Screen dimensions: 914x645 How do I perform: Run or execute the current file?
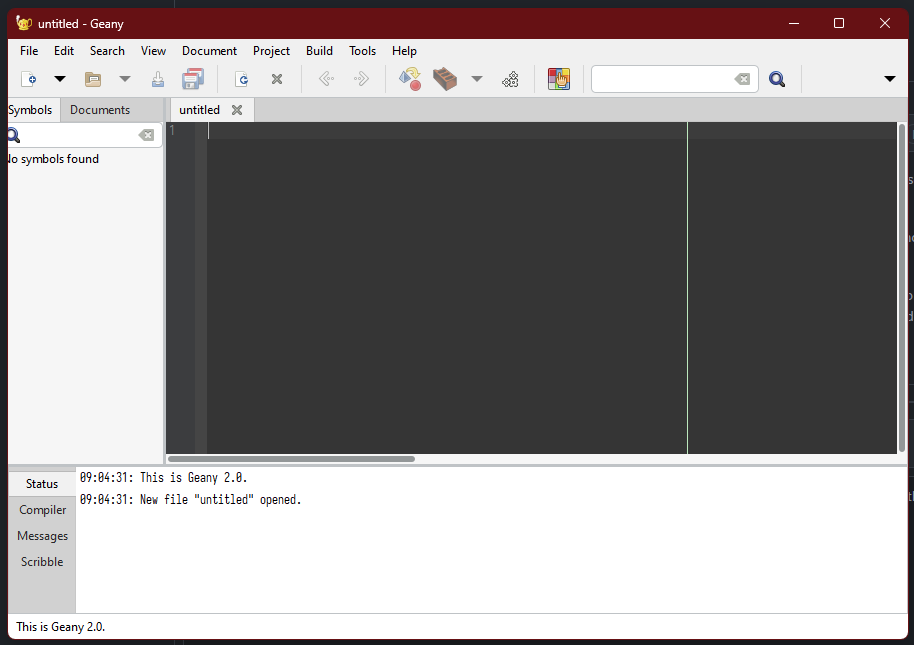(510, 78)
